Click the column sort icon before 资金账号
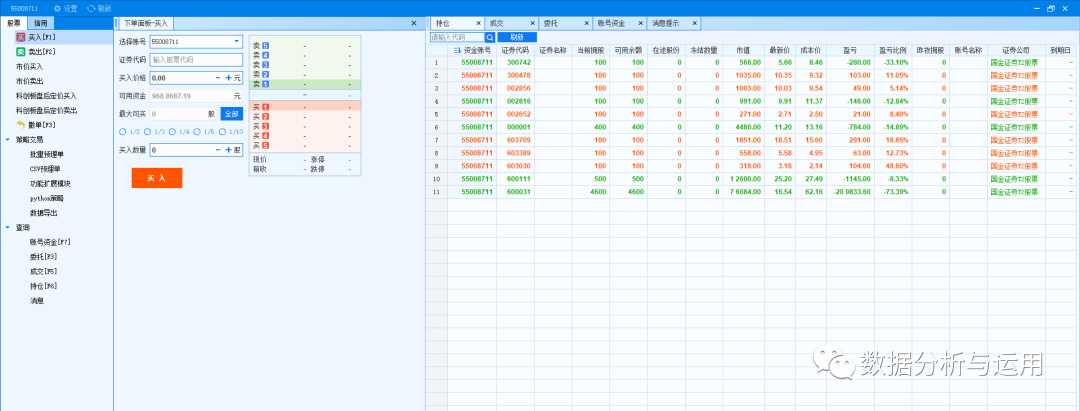The width and height of the screenshot is (1080, 411). [456, 49]
